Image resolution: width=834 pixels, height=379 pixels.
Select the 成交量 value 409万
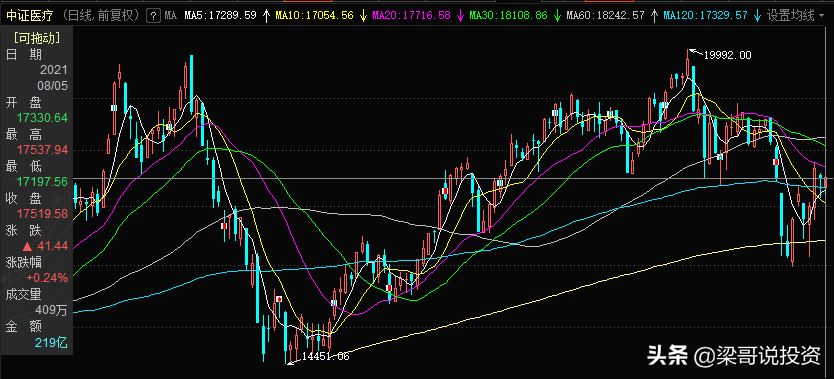[x=52, y=310]
